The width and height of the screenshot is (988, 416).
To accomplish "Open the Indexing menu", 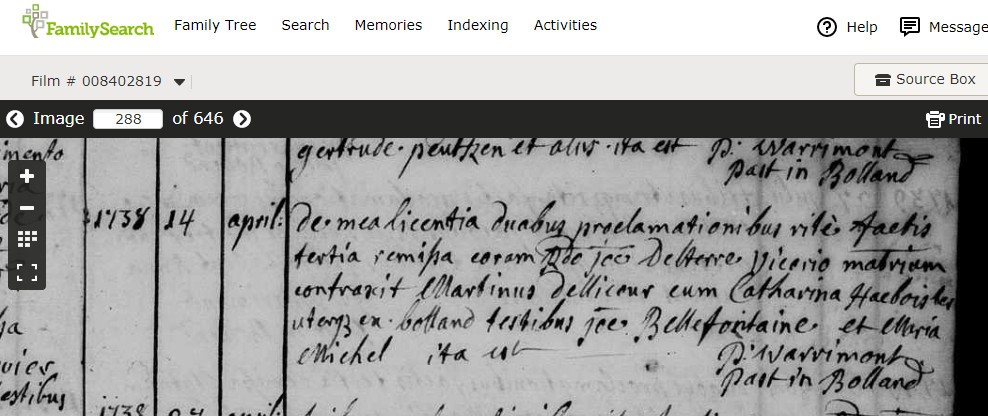I will point(478,25).
